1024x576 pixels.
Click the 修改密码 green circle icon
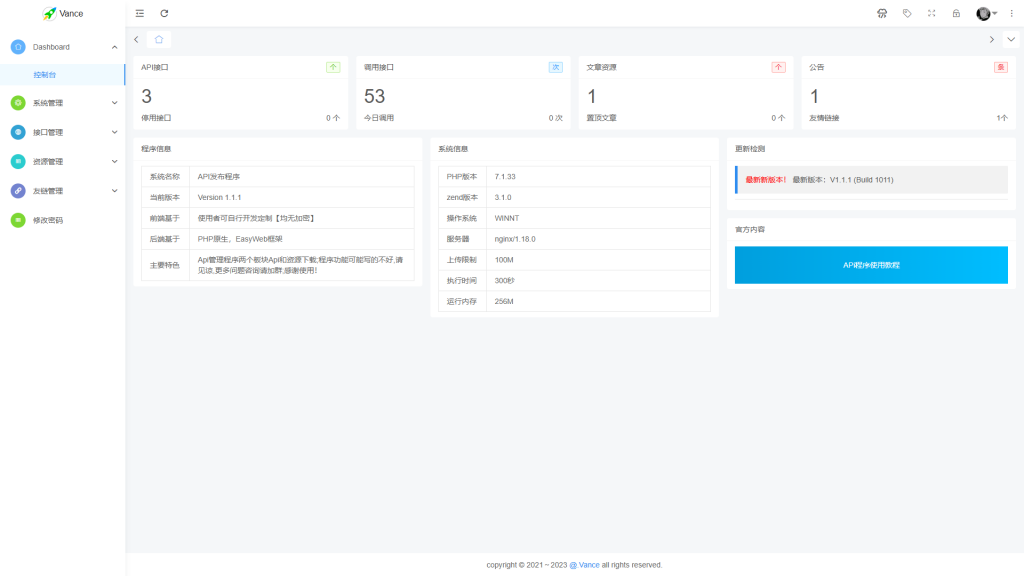(18, 220)
